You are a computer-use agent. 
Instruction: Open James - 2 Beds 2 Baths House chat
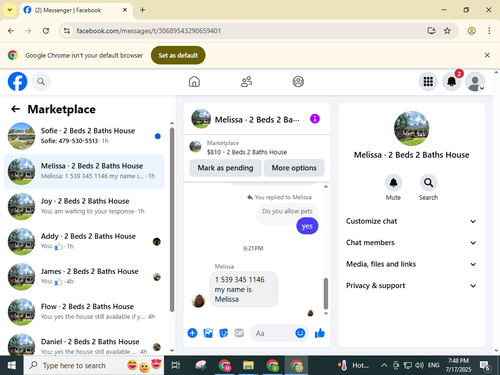coord(84,276)
